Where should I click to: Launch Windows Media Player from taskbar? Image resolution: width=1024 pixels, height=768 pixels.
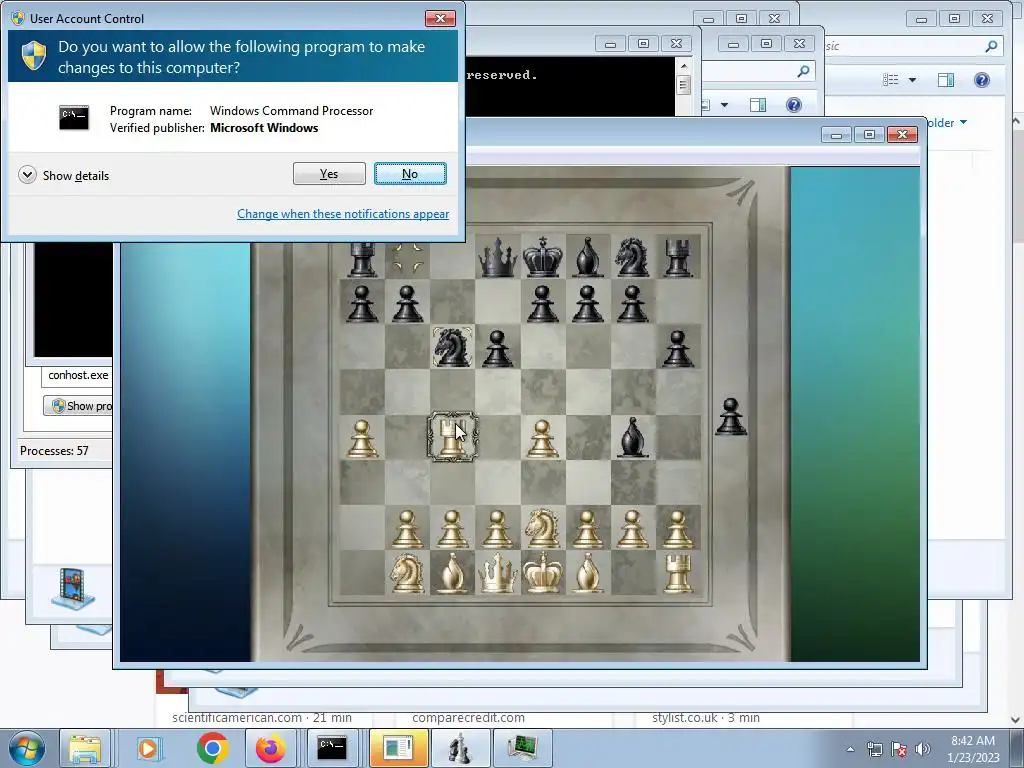[x=148, y=748]
